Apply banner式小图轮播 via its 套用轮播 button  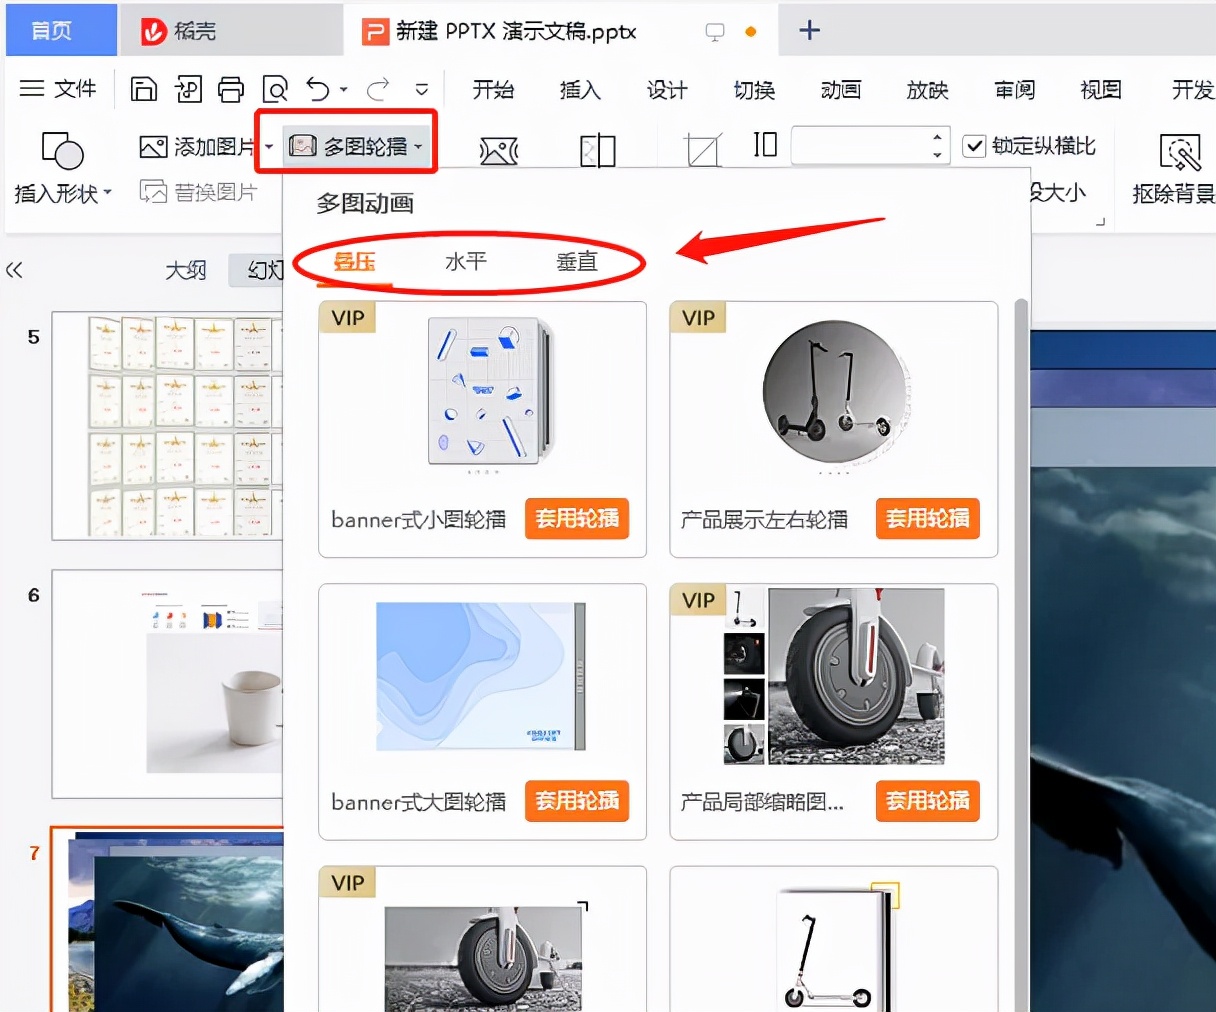tap(577, 519)
